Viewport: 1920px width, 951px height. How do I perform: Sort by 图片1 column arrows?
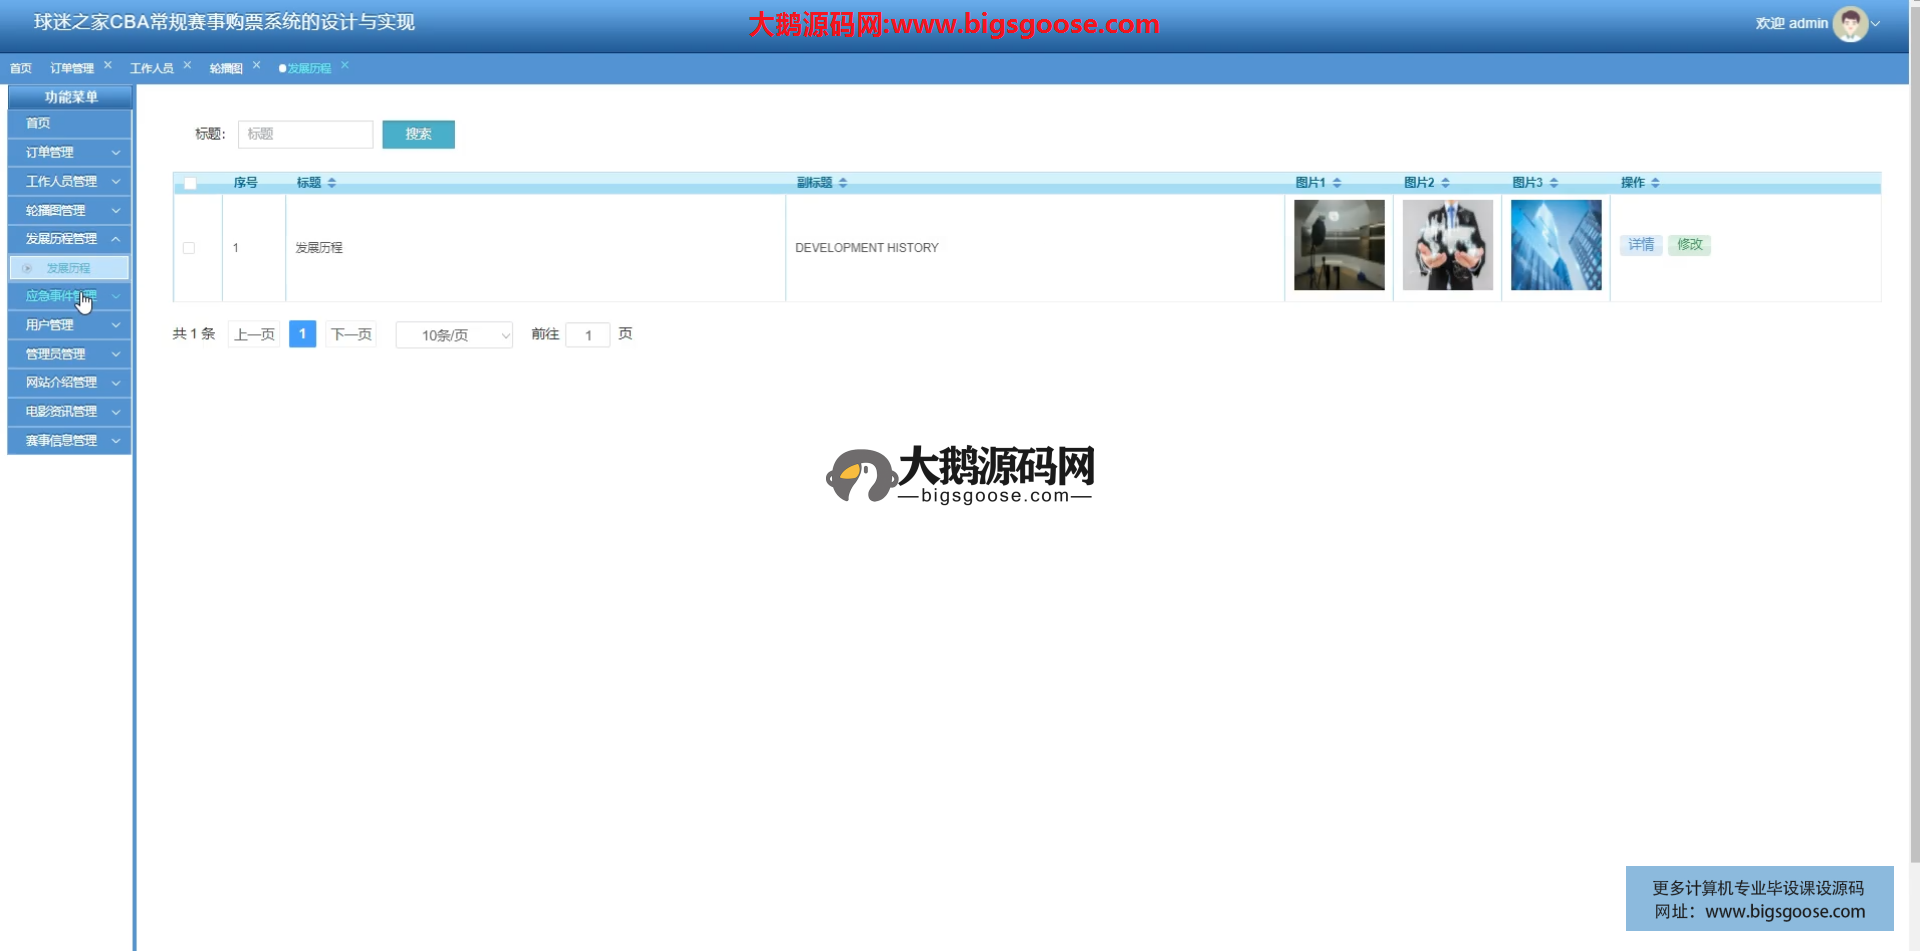(x=1337, y=183)
